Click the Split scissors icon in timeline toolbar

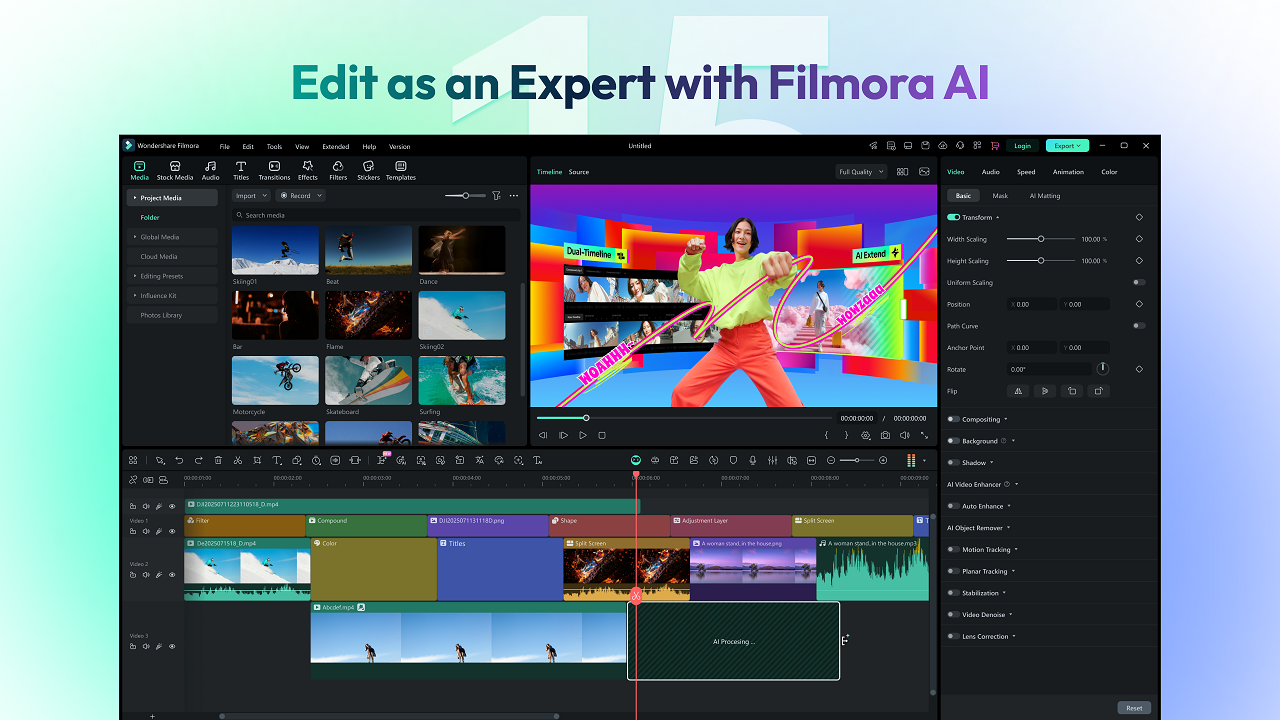237,460
